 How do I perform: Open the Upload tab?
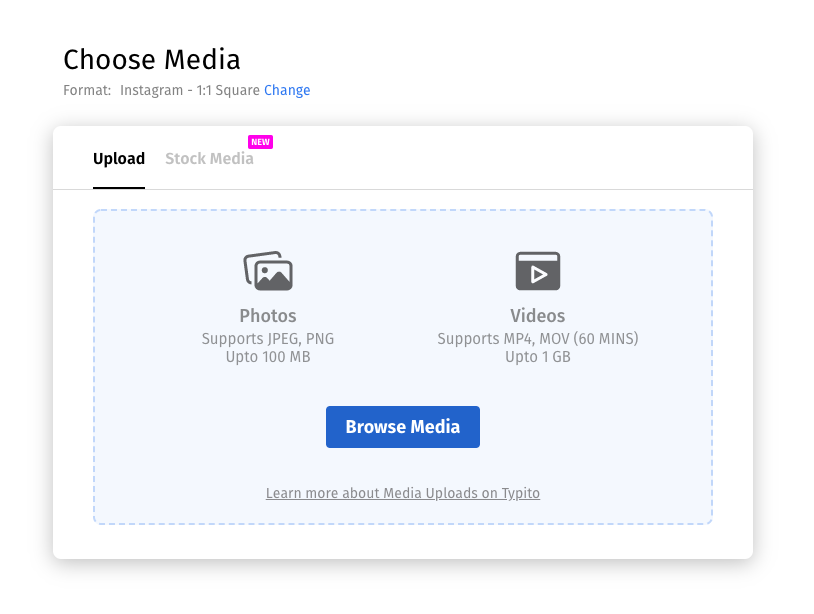click(x=119, y=159)
